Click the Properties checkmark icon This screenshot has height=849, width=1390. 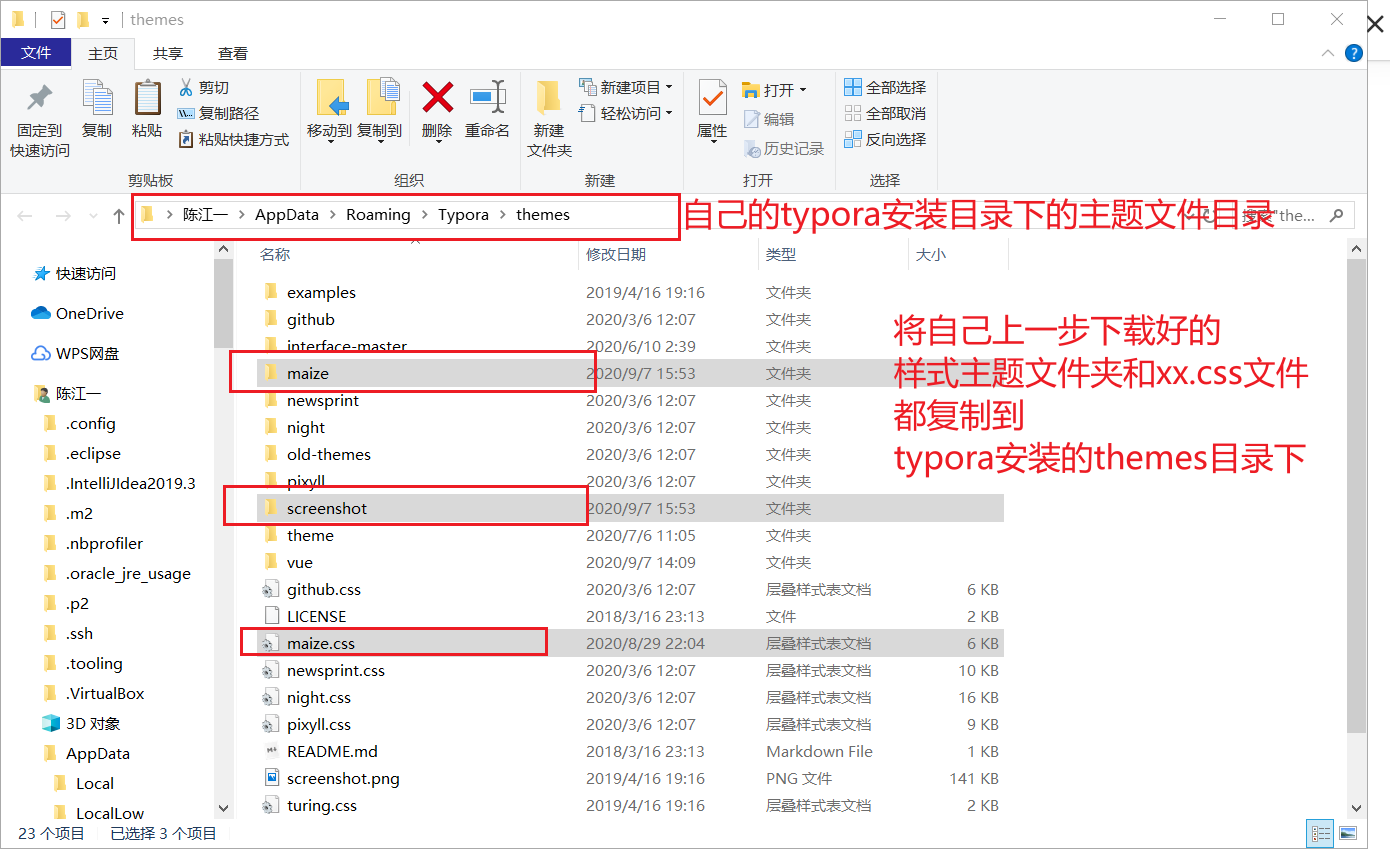tap(712, 98)
